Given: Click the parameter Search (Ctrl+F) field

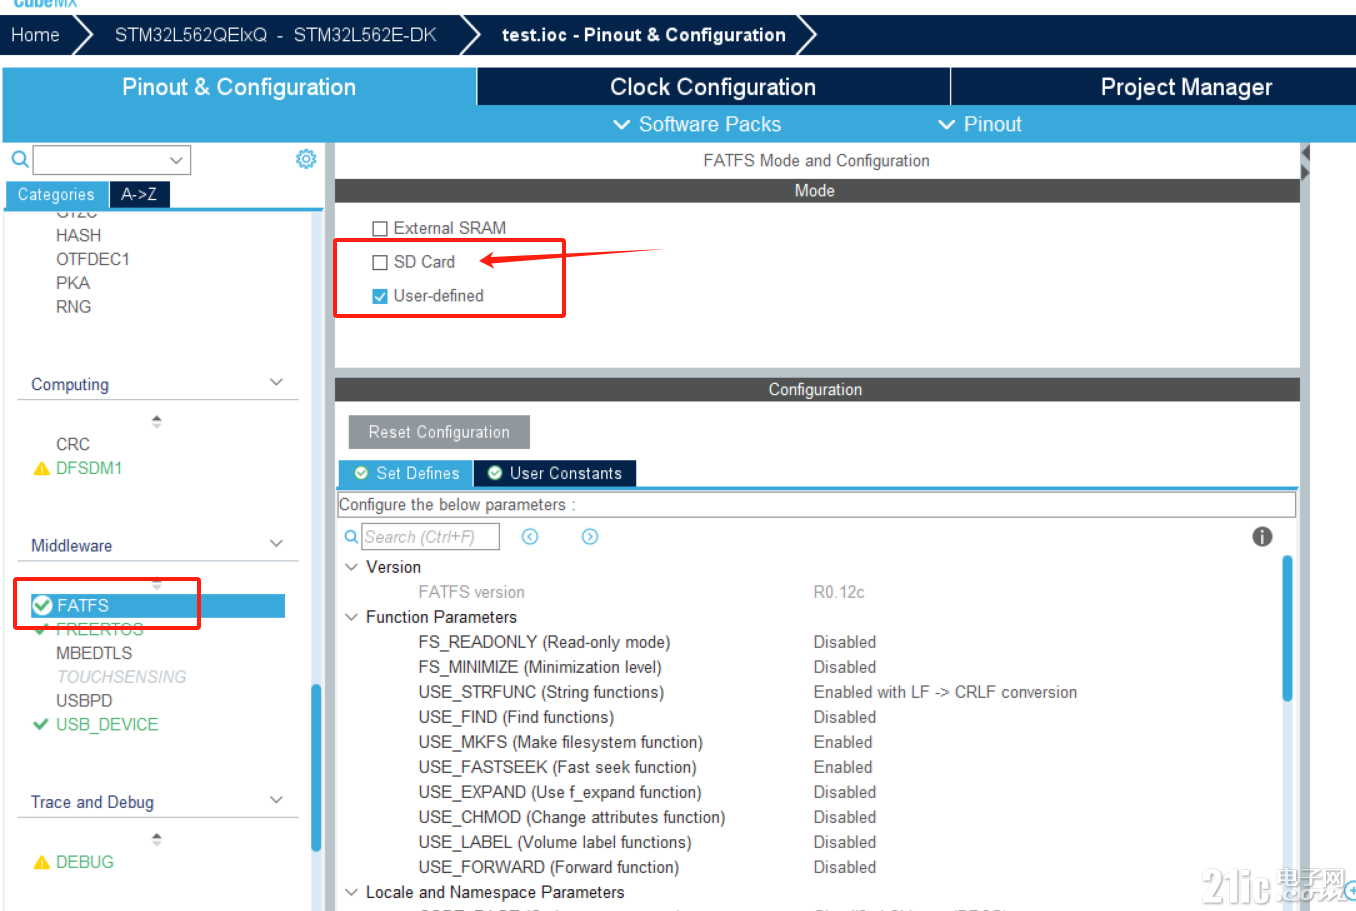Looking at the screenshot, I should point(430,537).
